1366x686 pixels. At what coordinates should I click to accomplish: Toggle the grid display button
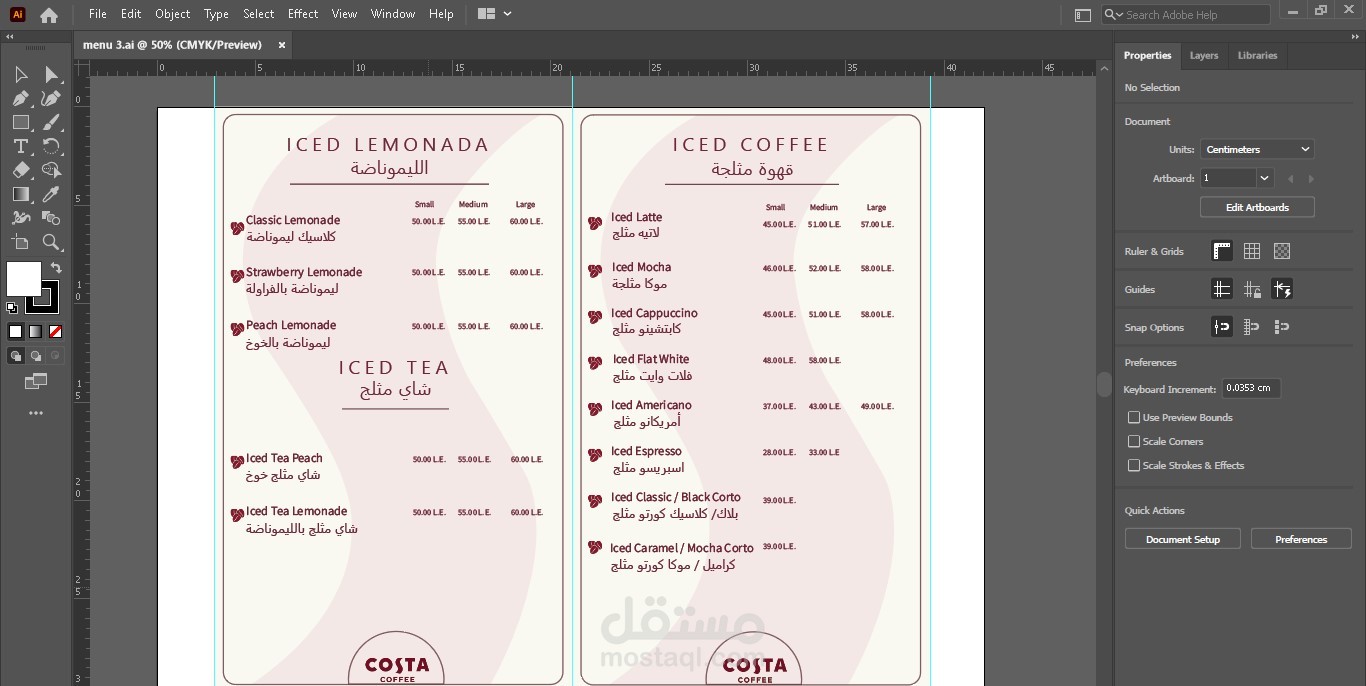tap(1252, 251)
